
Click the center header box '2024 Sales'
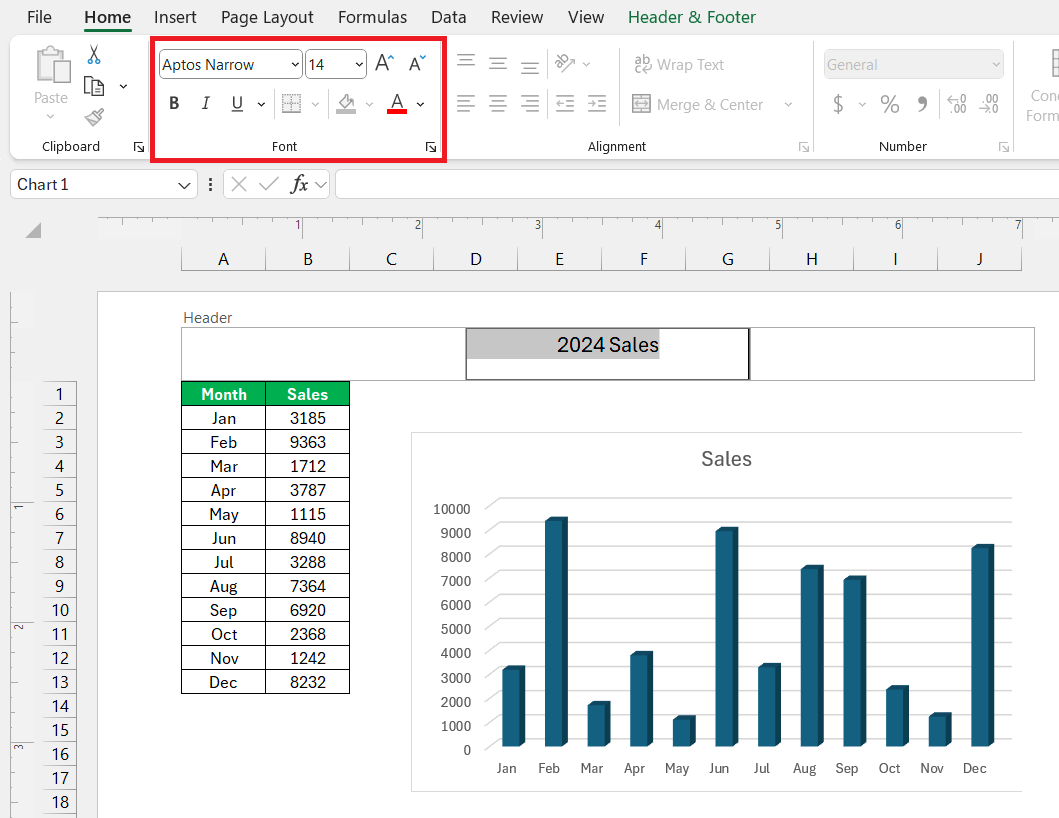607,353
